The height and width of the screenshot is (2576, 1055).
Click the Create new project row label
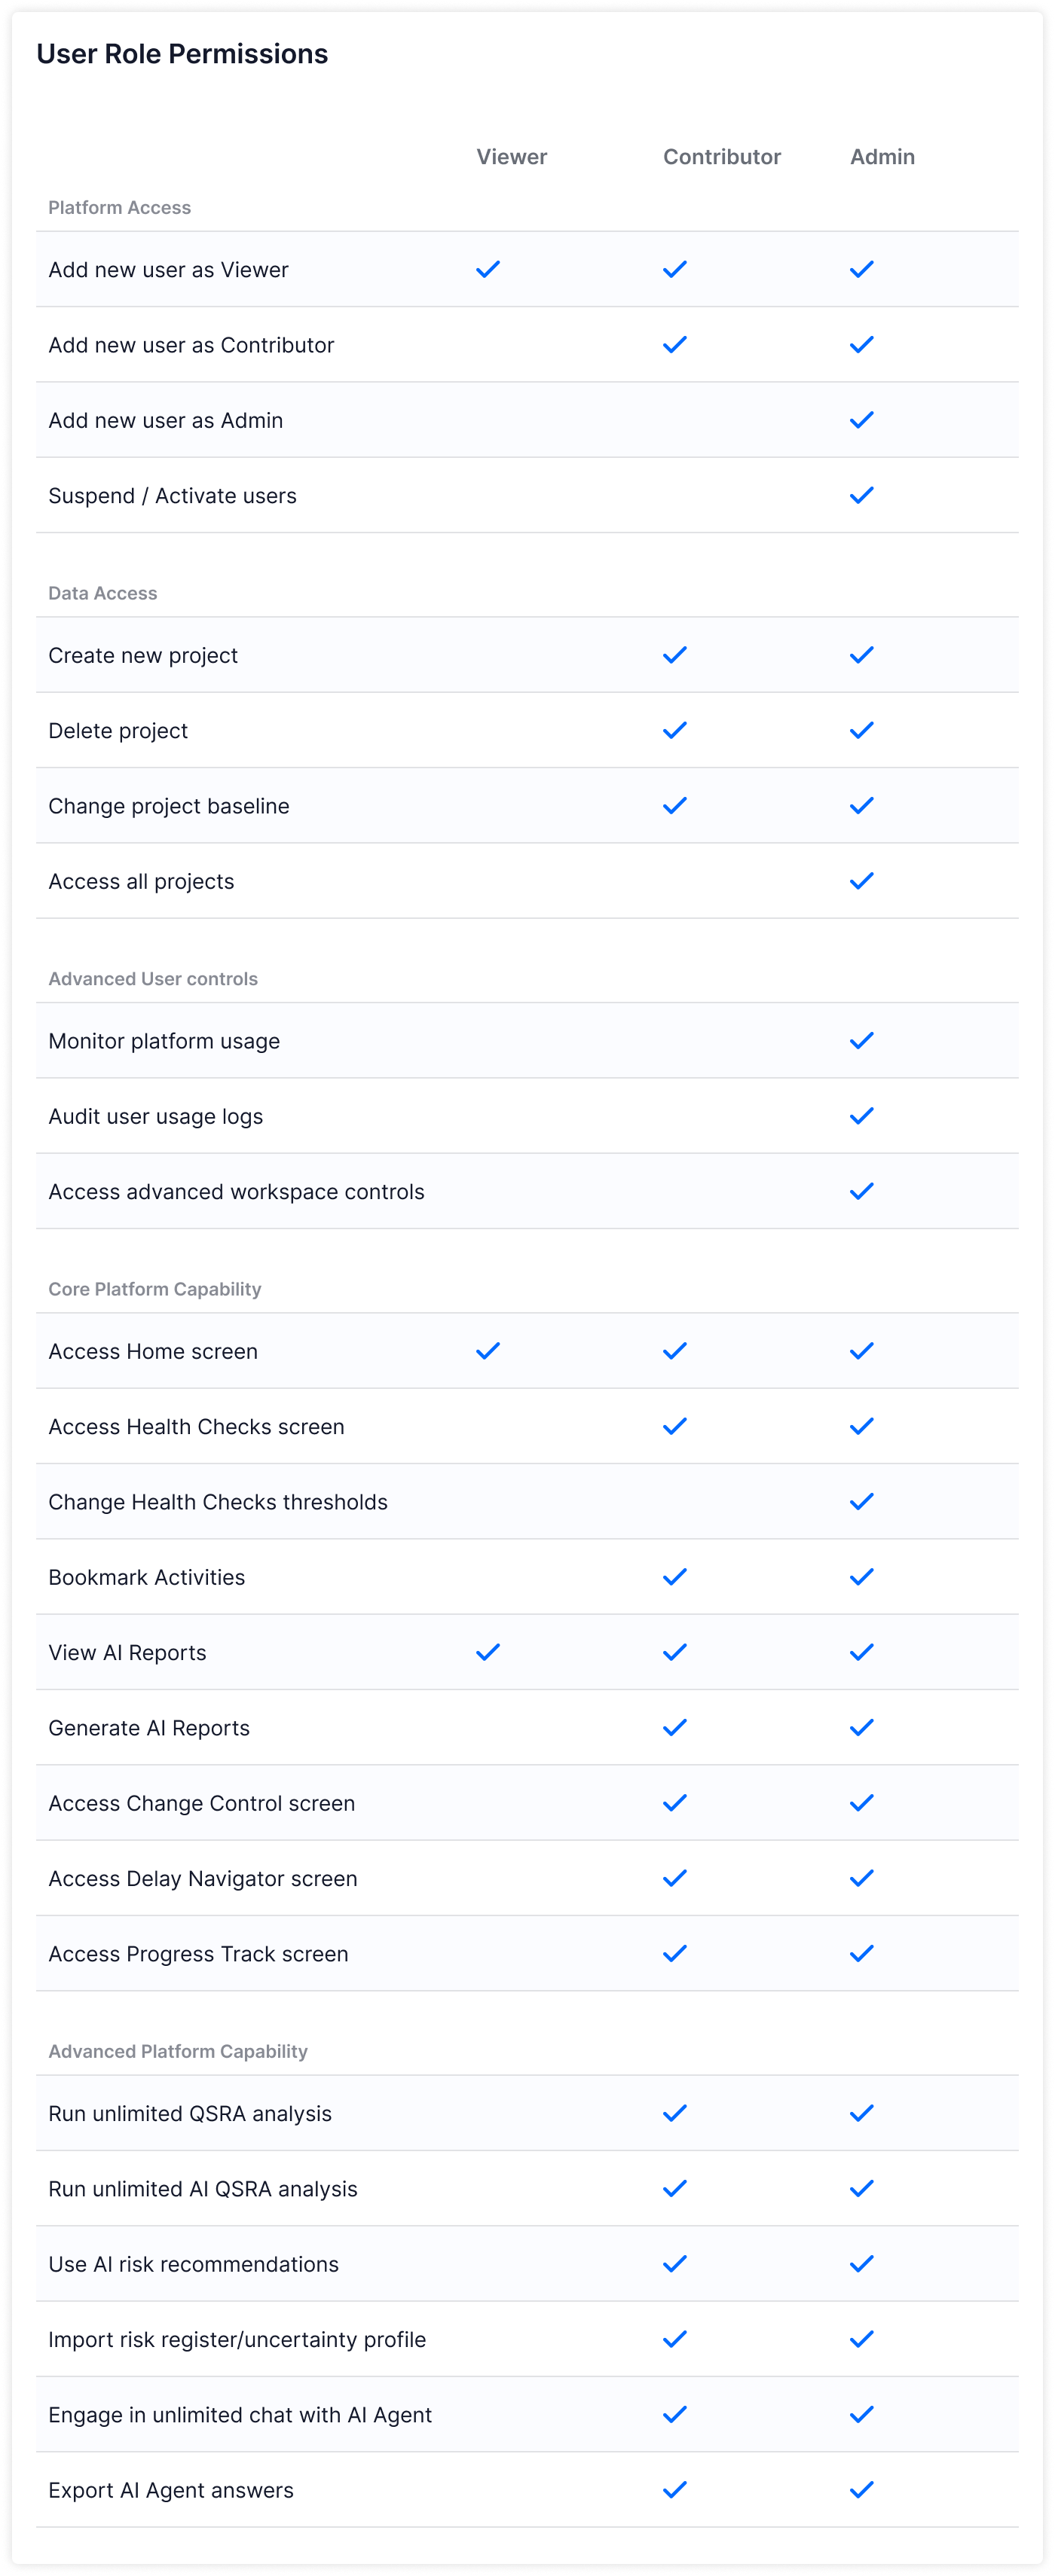click(x=143, y=655)
